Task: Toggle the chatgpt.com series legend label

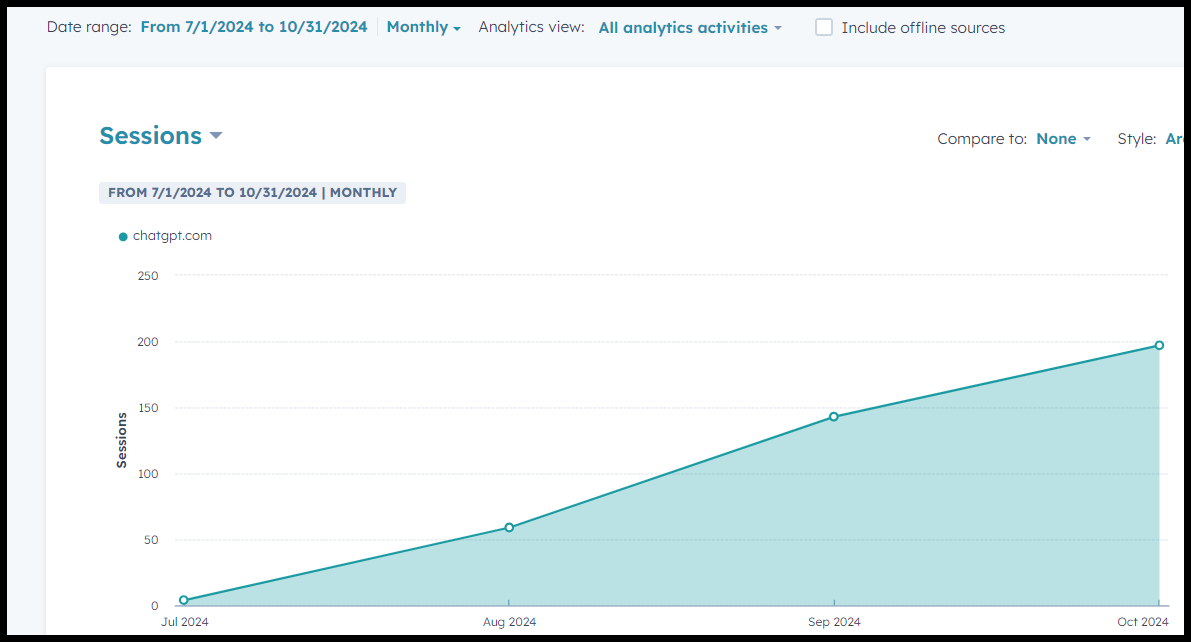Action: point(172,236)
